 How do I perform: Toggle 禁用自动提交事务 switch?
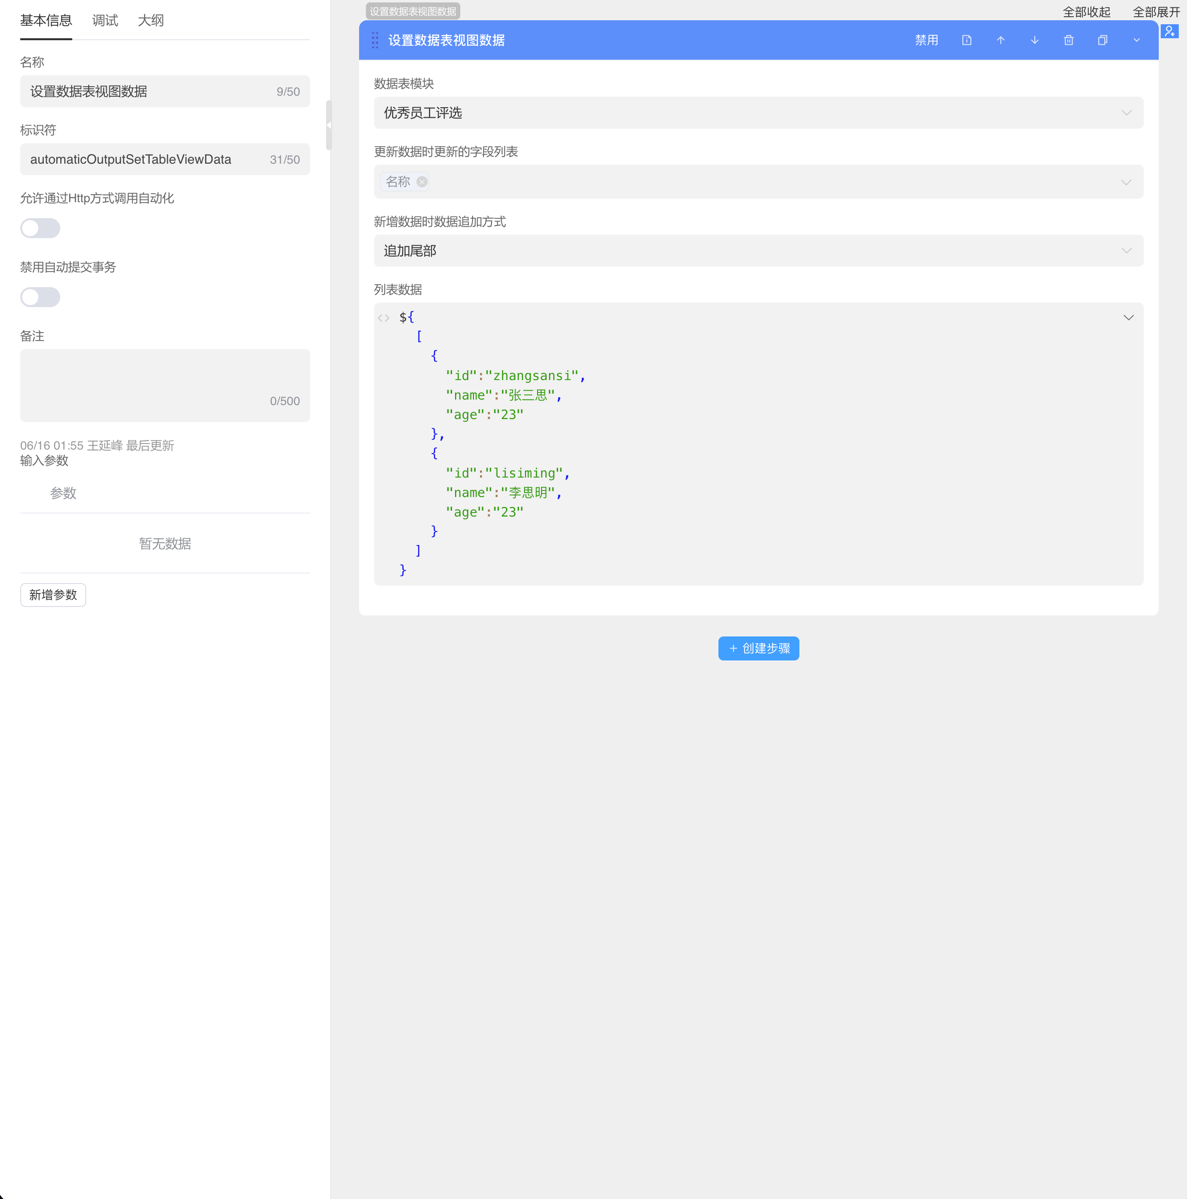pos(40,297)
